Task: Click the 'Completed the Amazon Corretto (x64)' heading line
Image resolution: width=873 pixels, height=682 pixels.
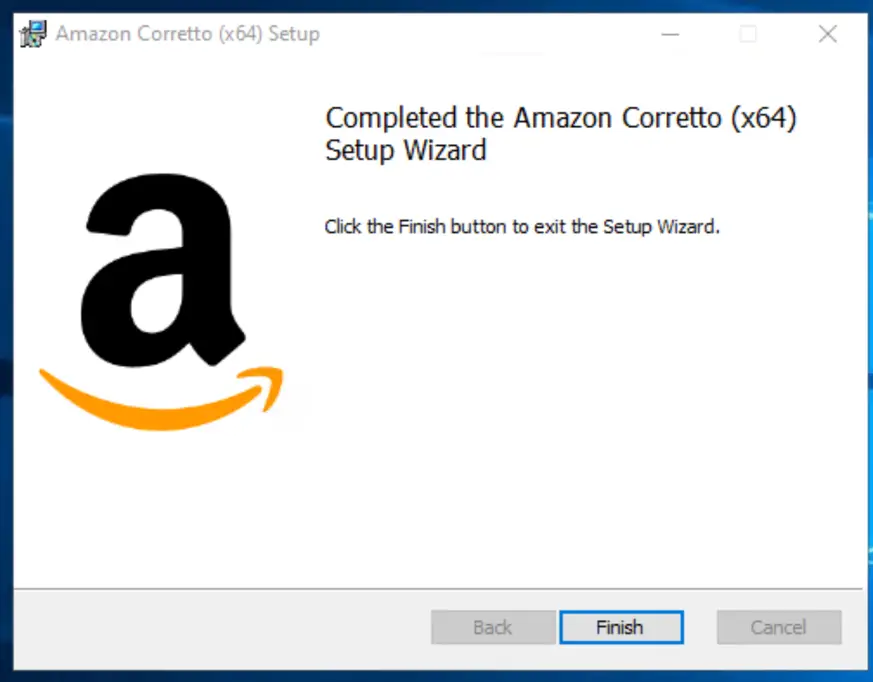Action: [x=561, y=118]
